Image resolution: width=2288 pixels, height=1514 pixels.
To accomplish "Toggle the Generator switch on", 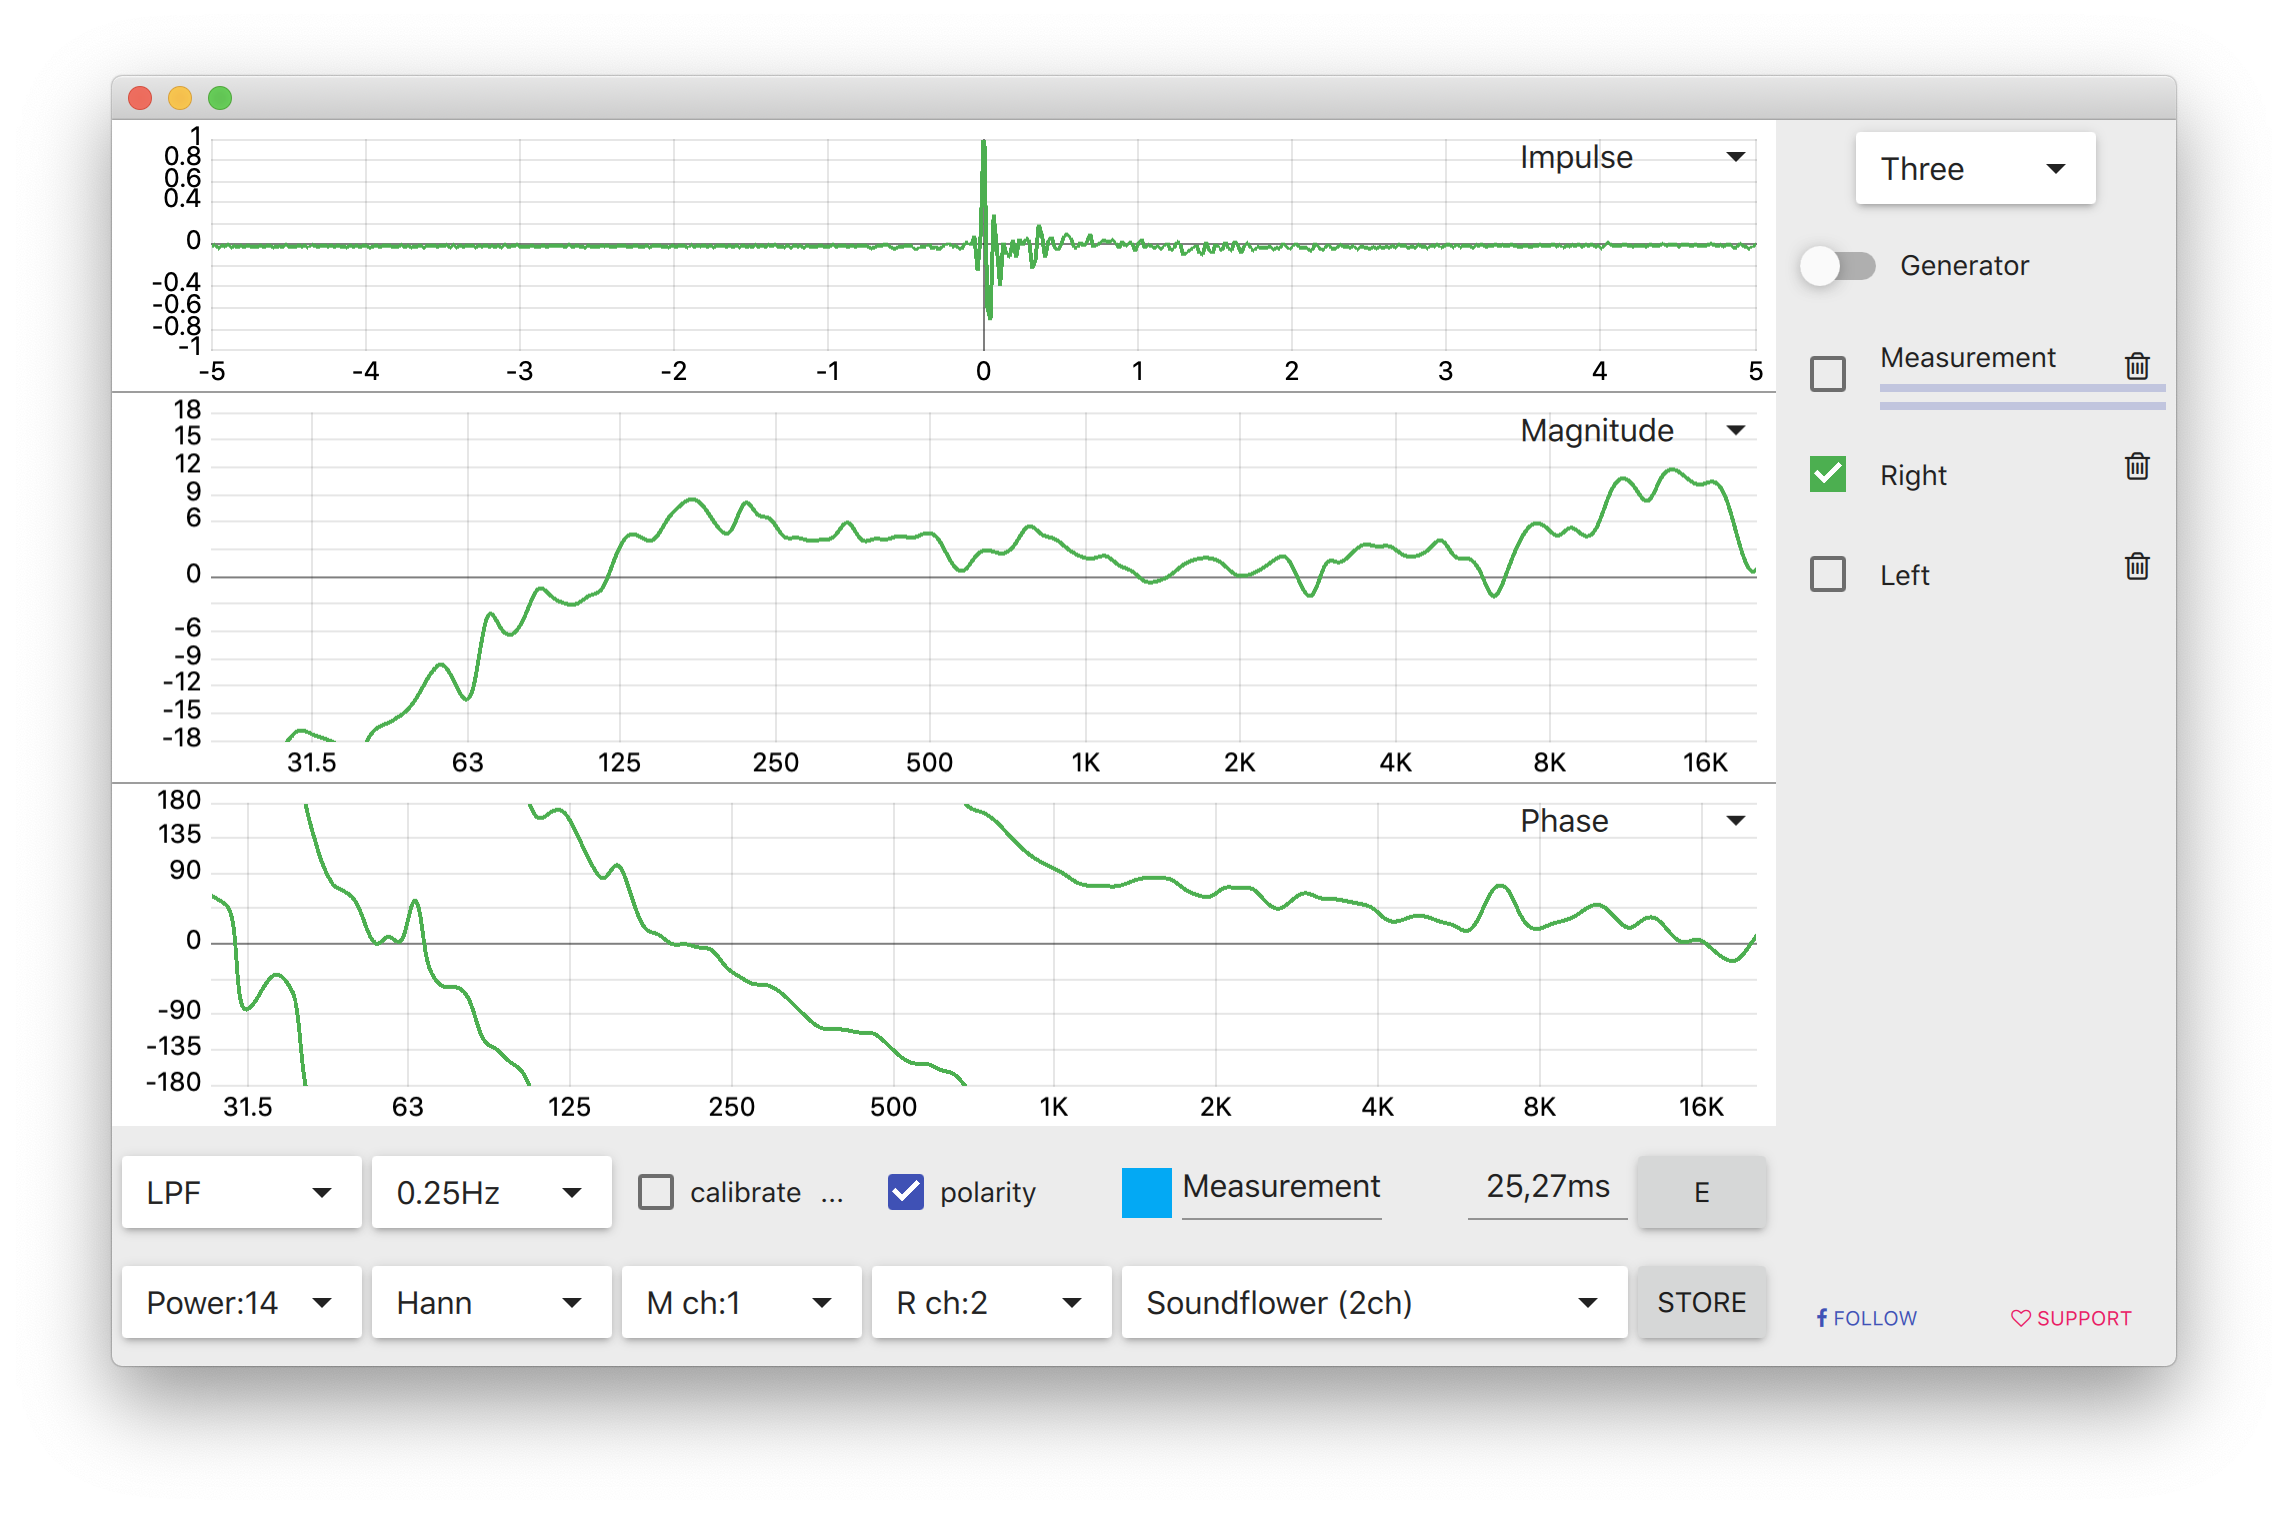I will pyautogui.click(x=1837, y=266).
